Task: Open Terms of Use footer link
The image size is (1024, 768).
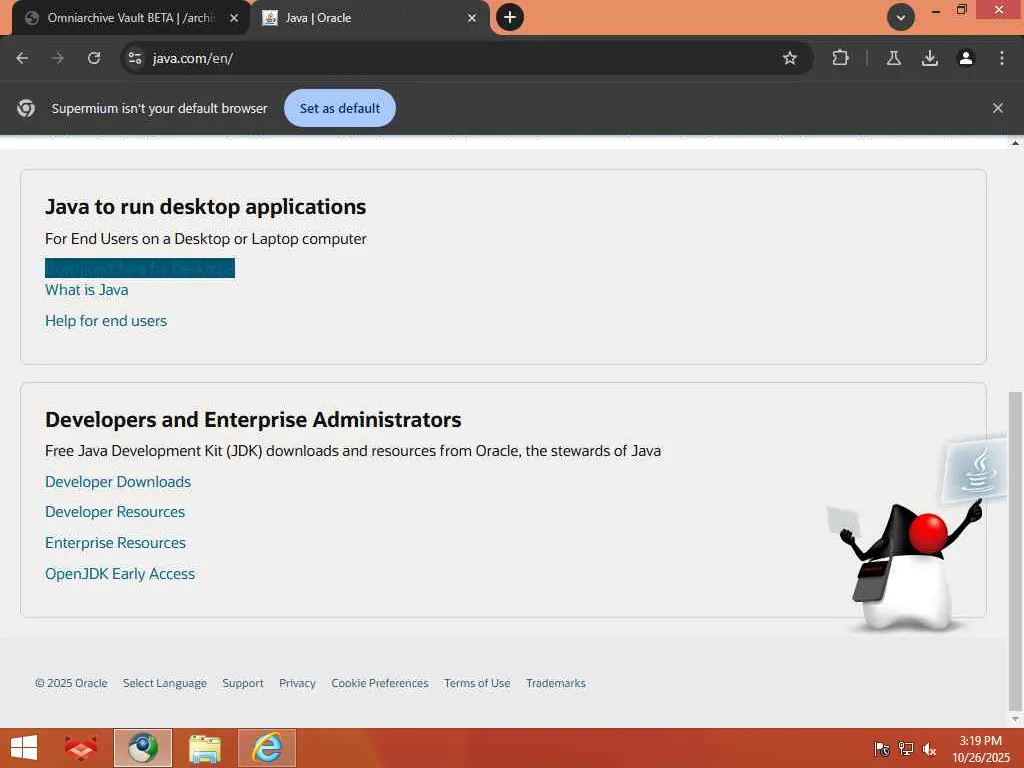Action: pyautogui.click(x=477, y=683)
